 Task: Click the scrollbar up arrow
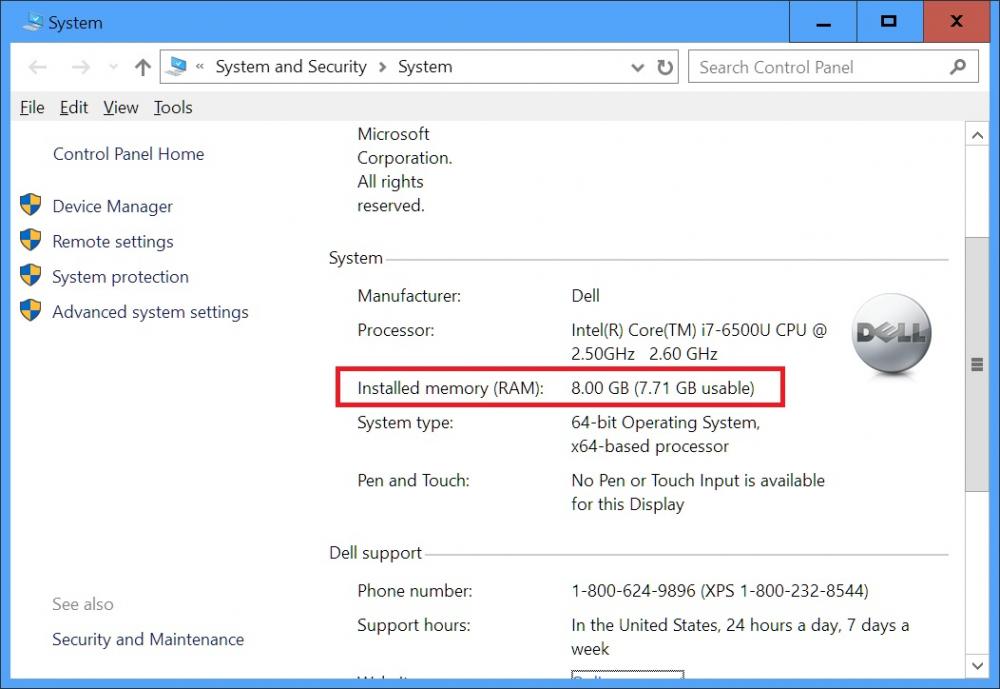pos(977,135)
